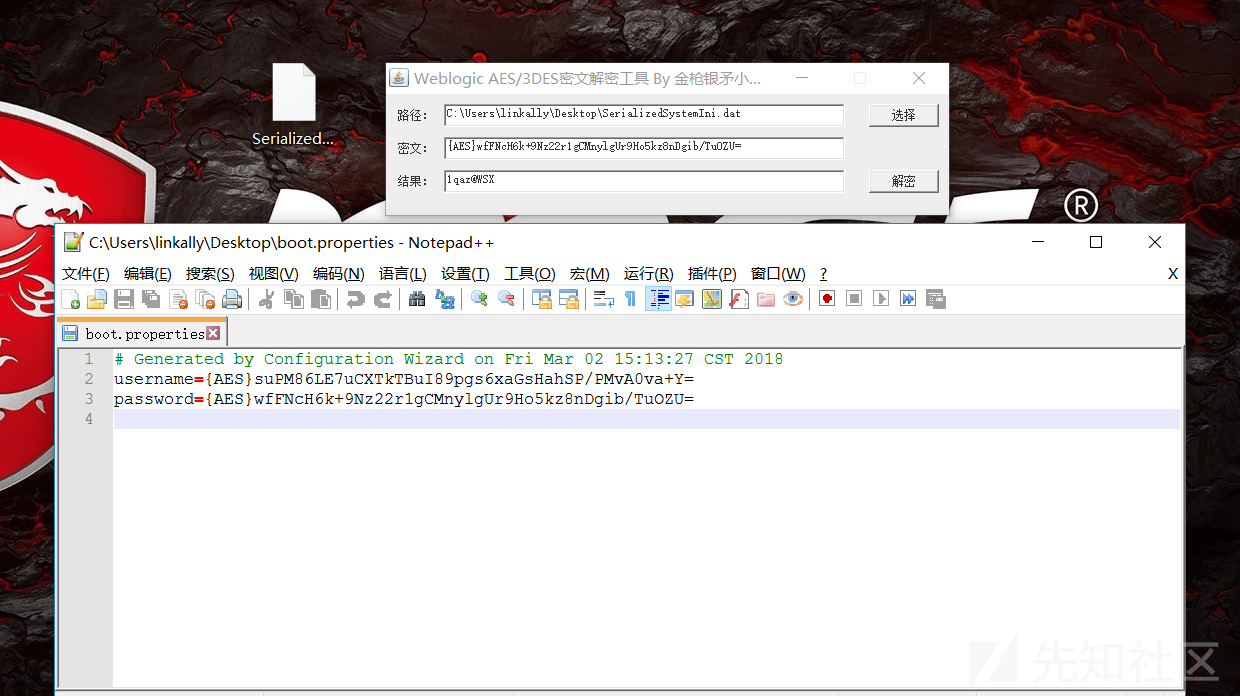The image size is (1240, 696).
Task: Click the Save All toolbar icon
Action: click(151, 299)
